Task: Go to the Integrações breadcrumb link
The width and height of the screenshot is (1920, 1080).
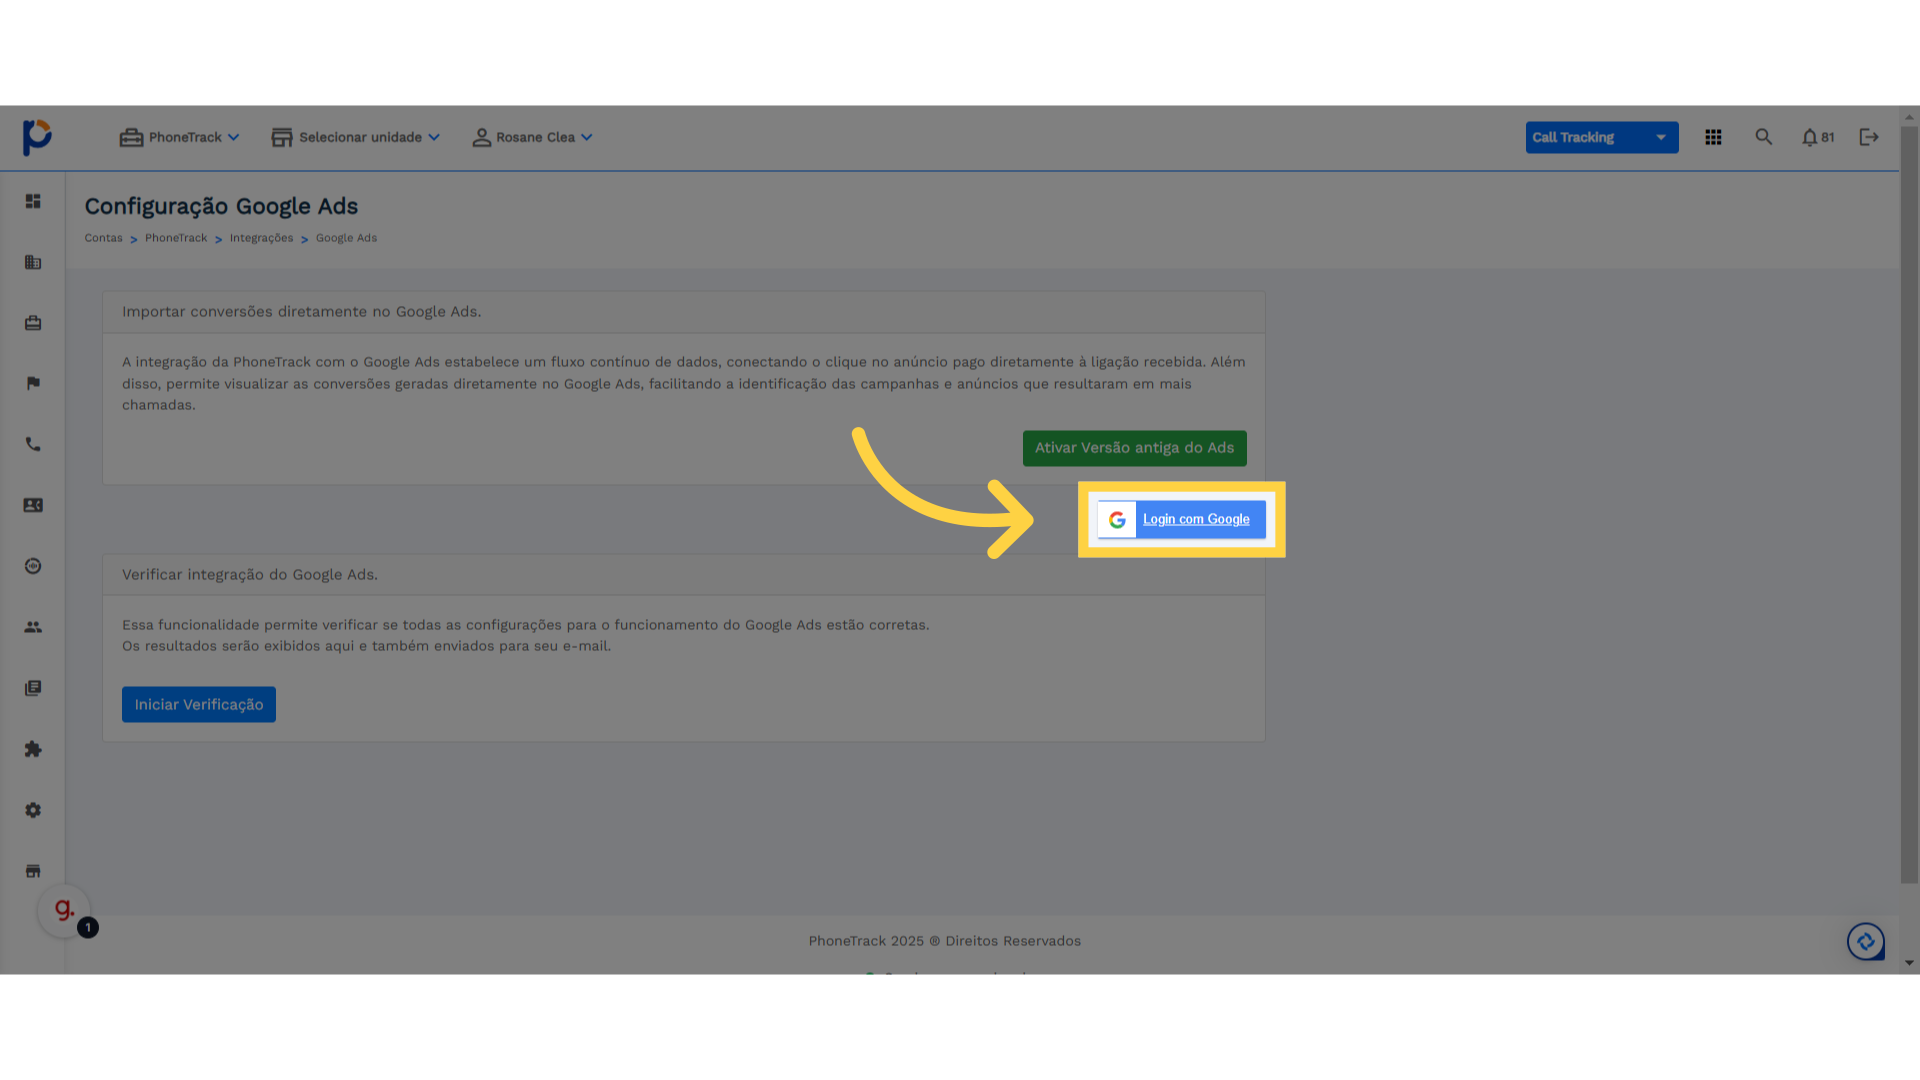Action: click(x=261, y=238)
